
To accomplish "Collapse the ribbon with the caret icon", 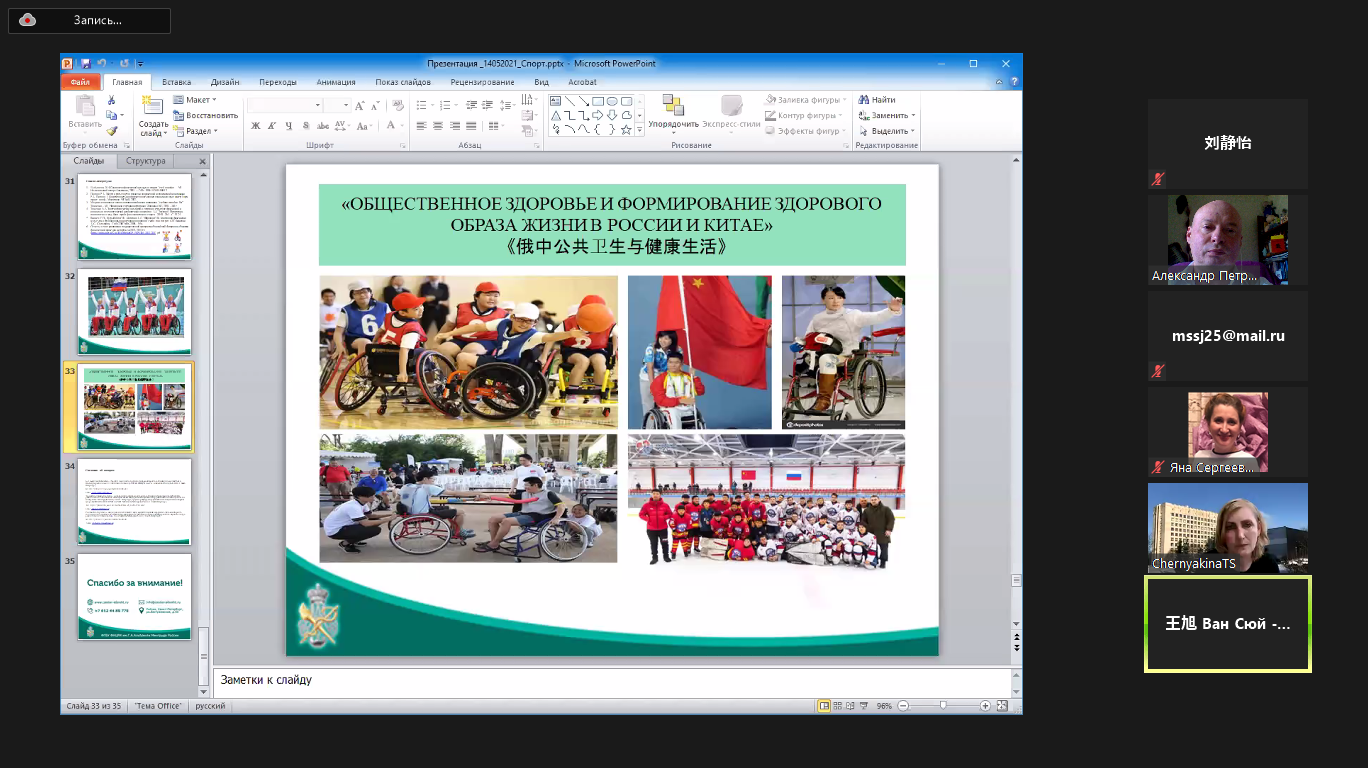I will pos(1000,82).
